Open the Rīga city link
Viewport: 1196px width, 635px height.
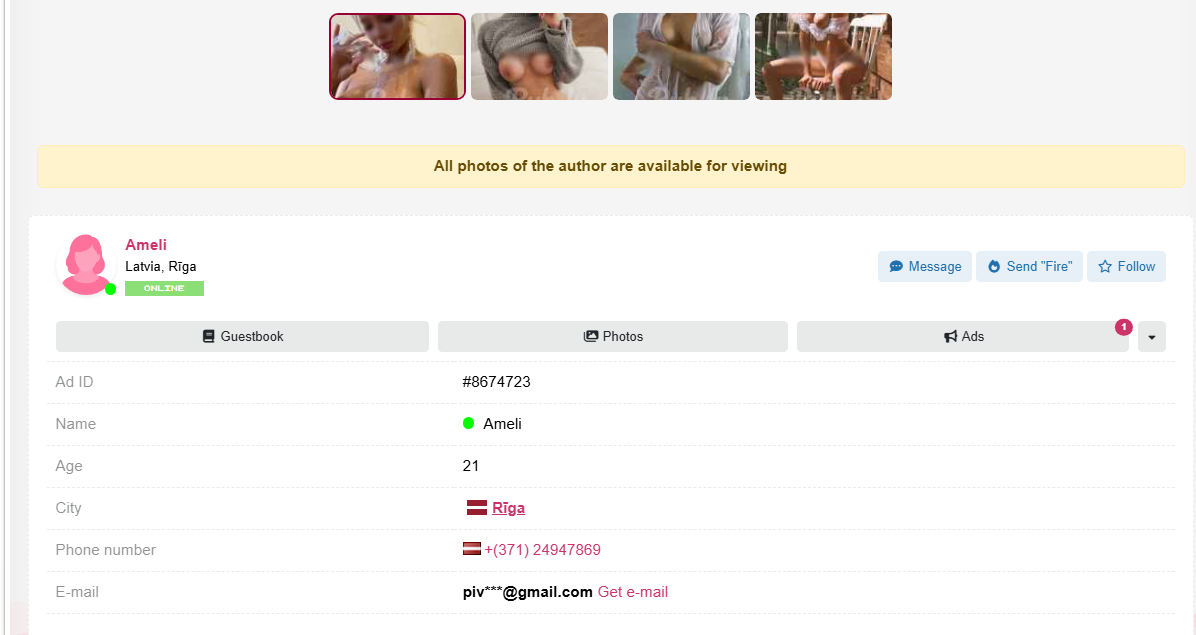[x=508, y=508]
